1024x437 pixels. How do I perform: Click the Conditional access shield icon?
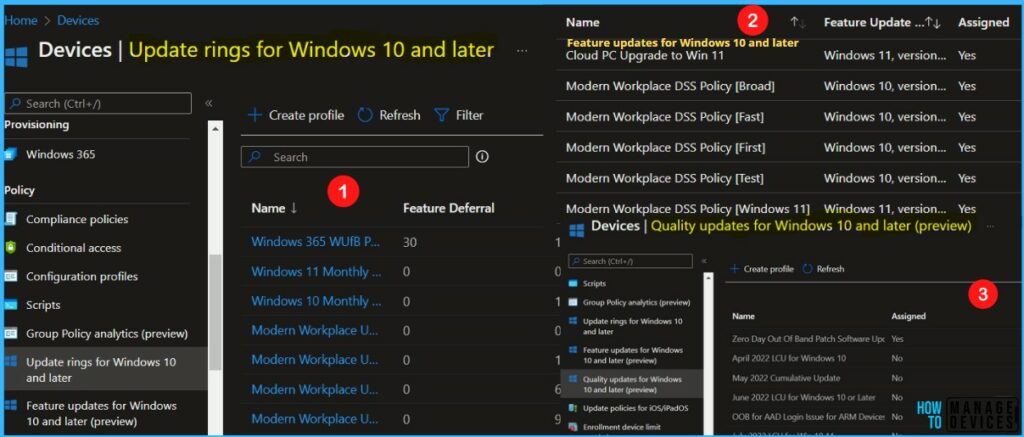(x=10, y=248)
